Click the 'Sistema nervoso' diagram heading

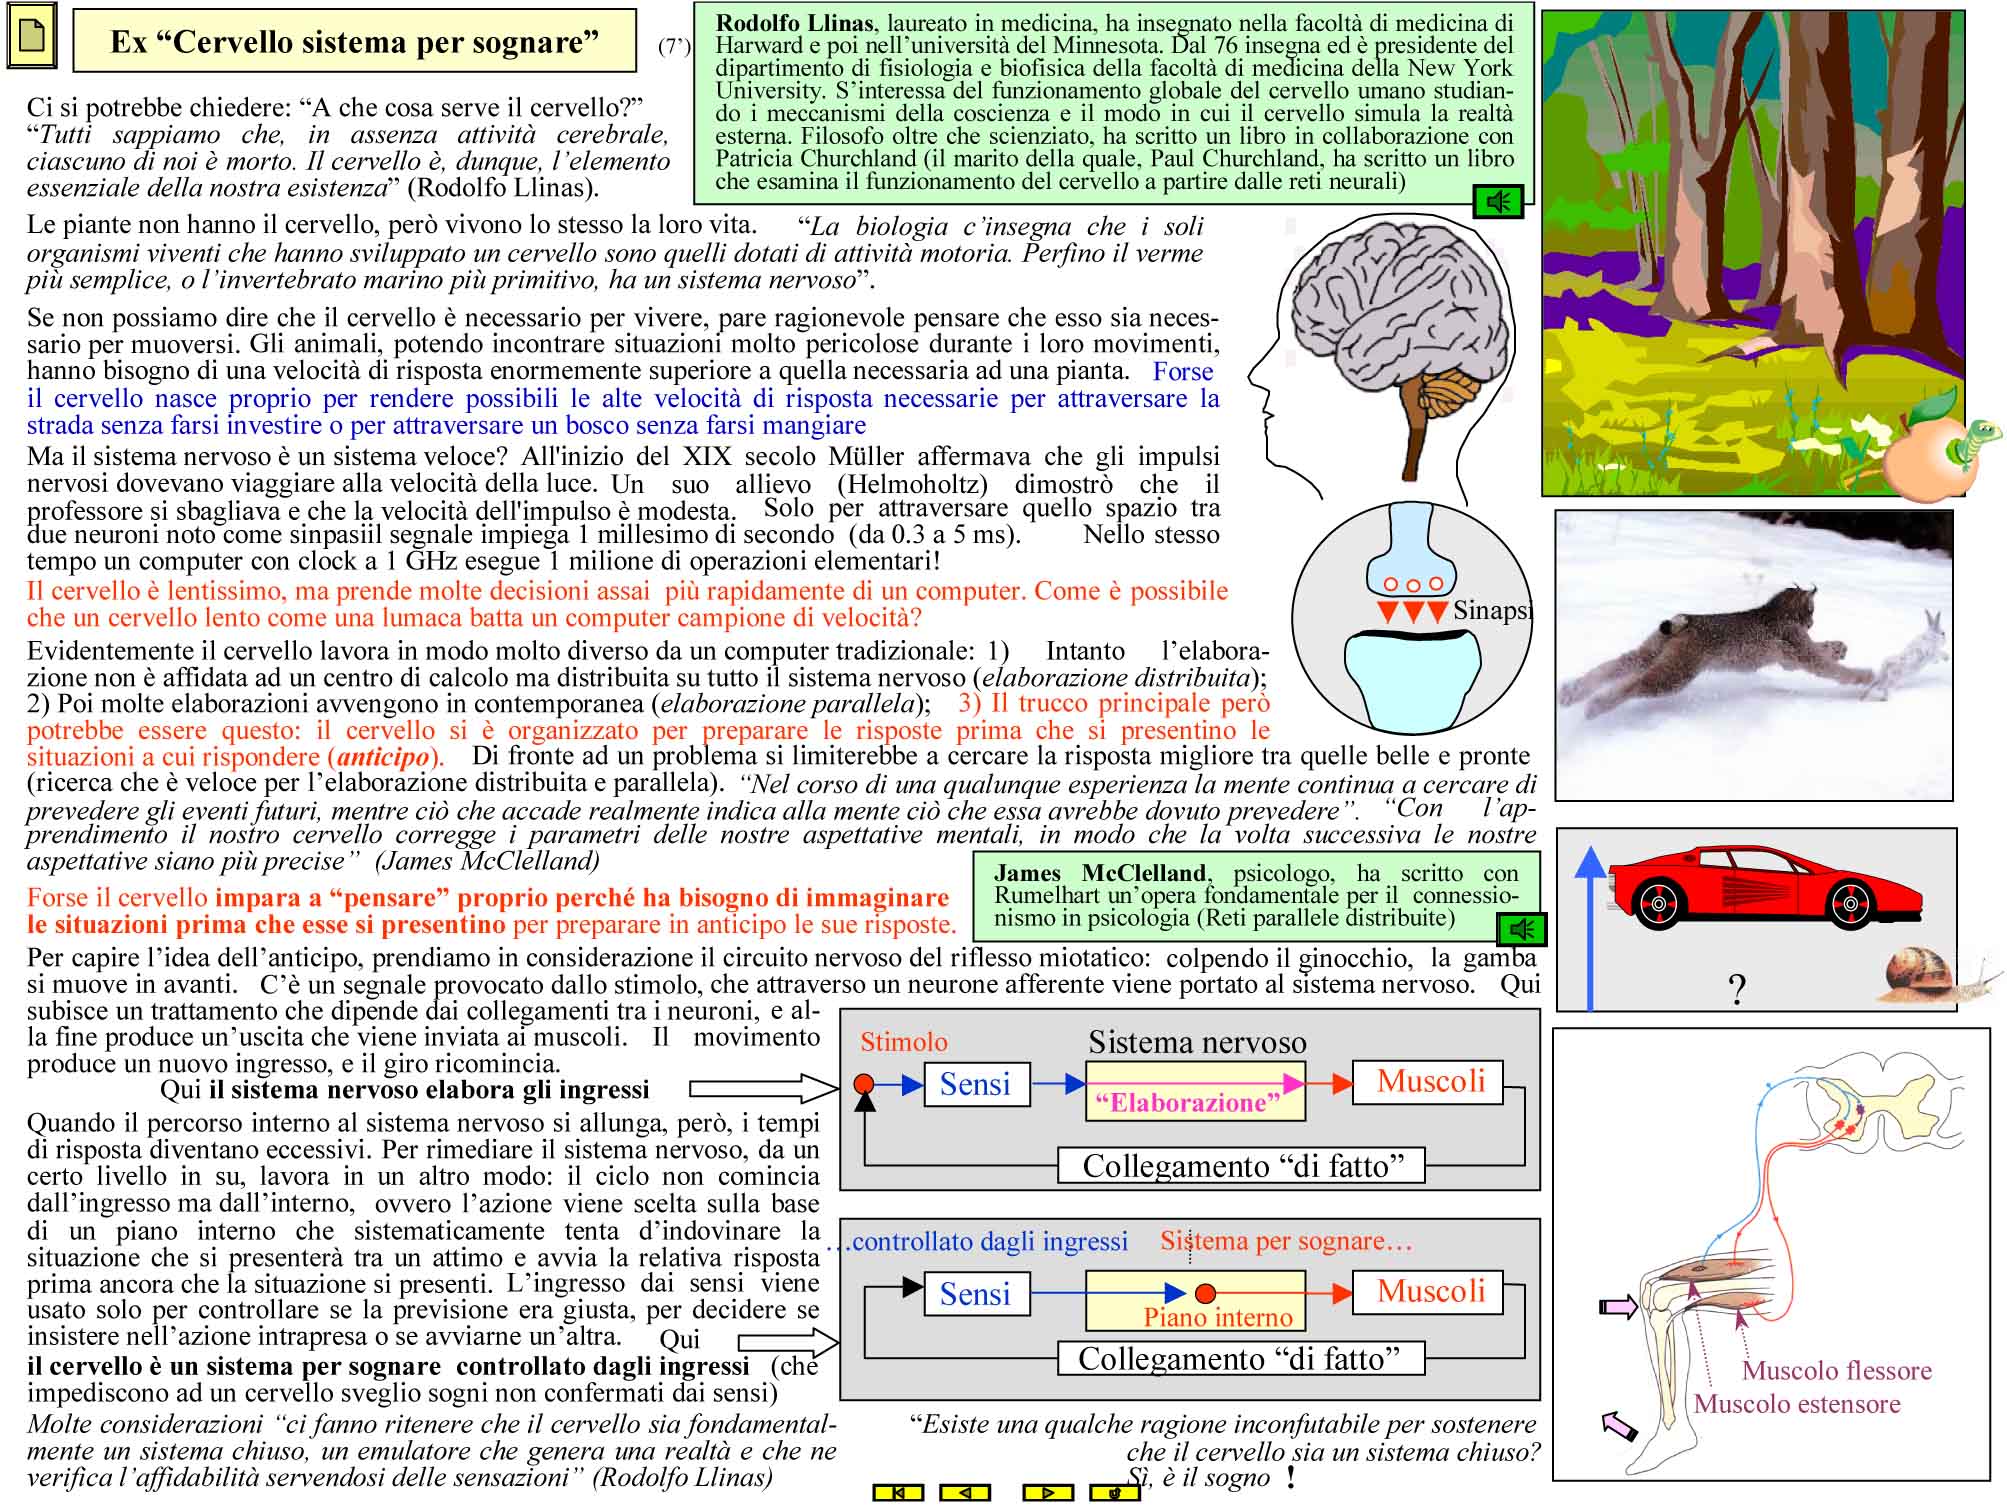(1197, 1042)
